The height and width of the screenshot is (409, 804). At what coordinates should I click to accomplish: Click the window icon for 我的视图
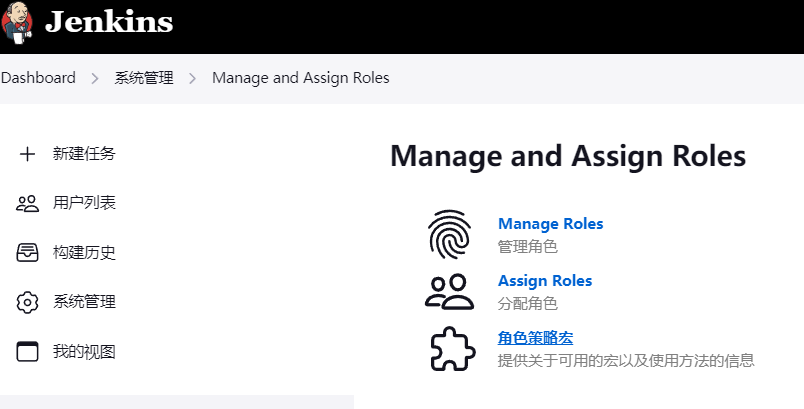tap(27, 352)
